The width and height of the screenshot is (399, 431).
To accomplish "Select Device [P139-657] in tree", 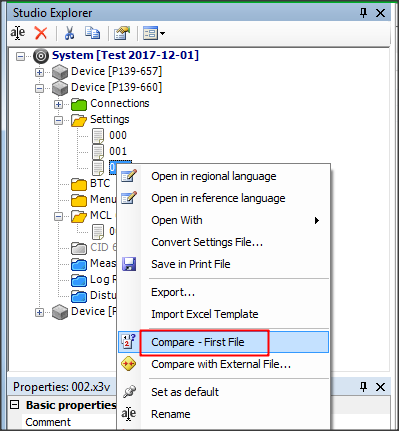I will (x=116, y=71).
